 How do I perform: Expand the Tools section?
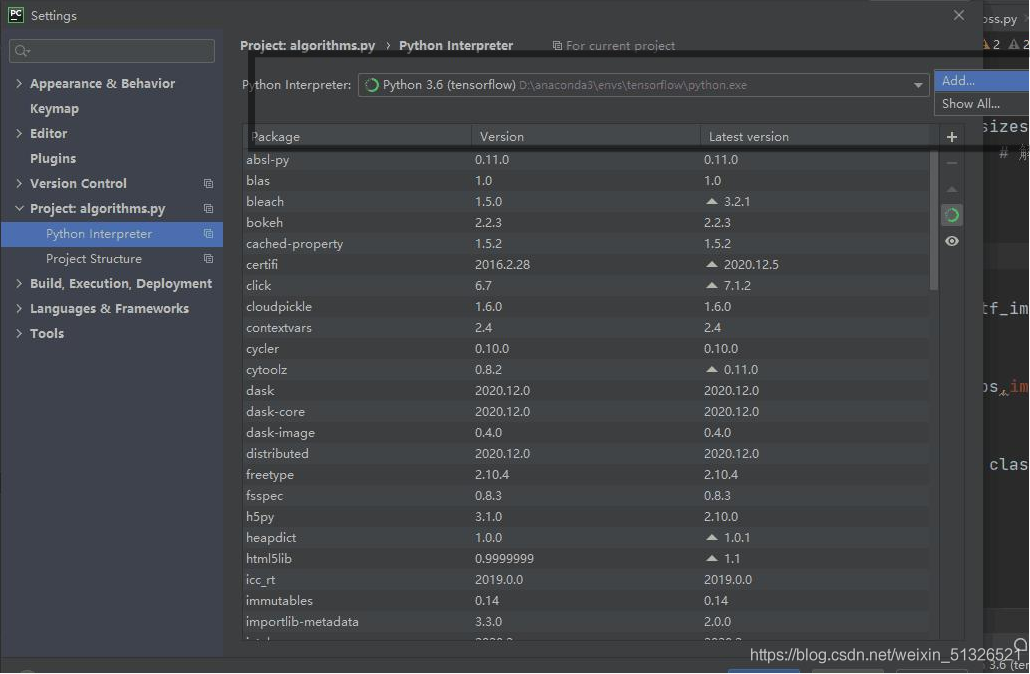coord(18,333)
